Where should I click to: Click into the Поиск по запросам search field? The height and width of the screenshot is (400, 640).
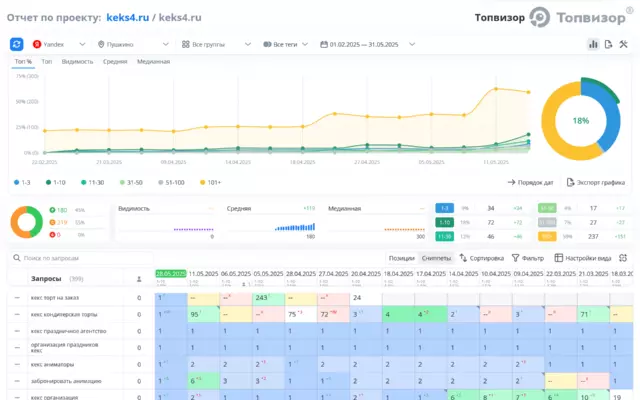[x=82, y=258]
